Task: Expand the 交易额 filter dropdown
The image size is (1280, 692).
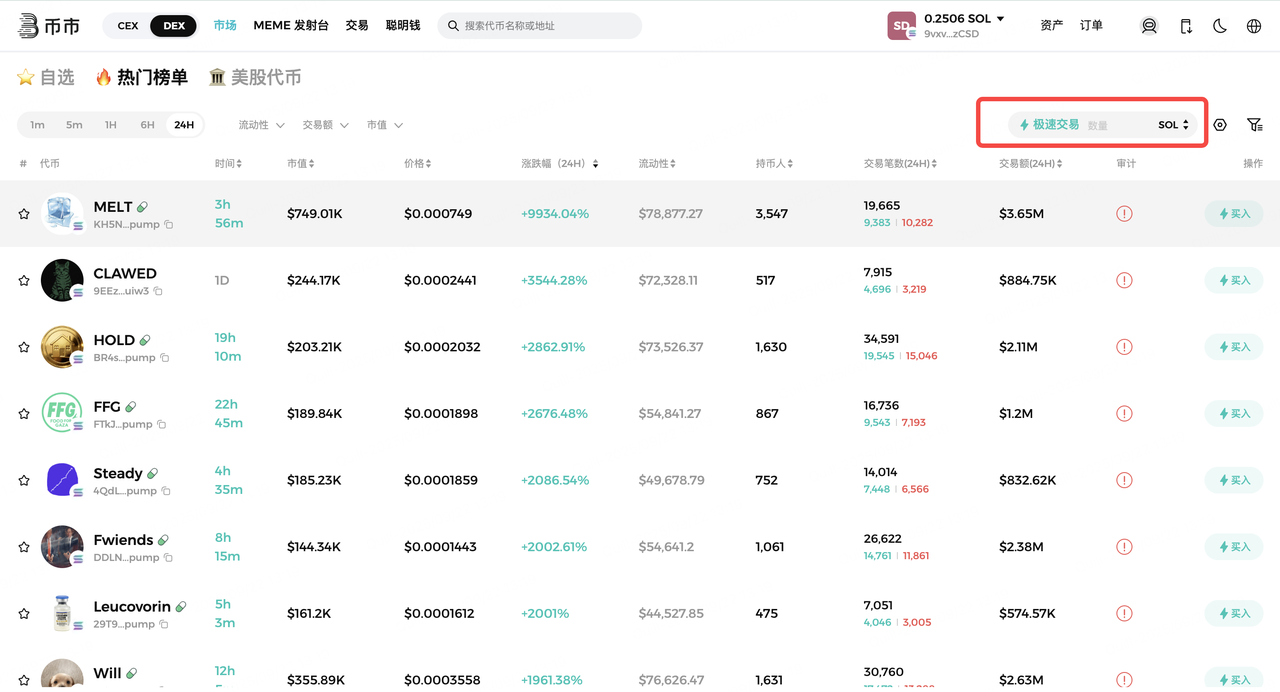Action: (325, 125)
